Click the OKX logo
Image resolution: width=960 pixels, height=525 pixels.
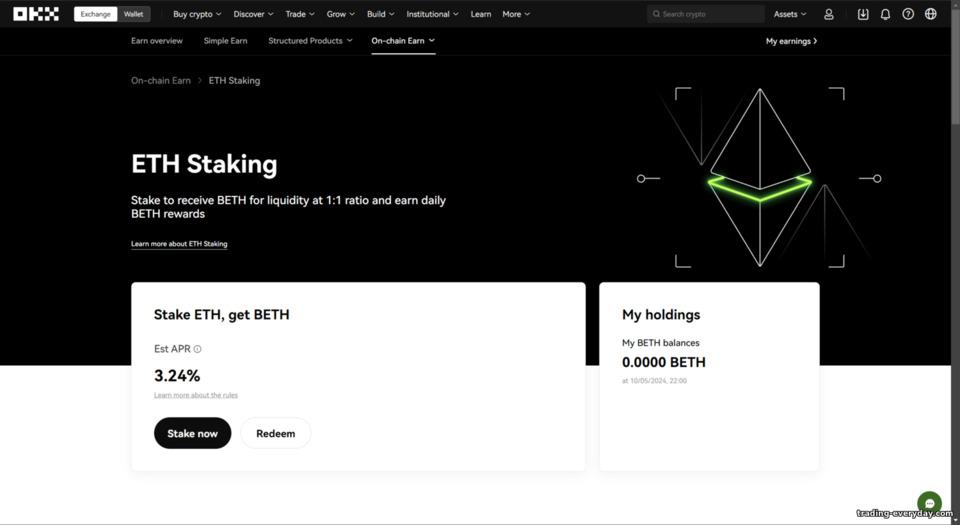[36, 14]
